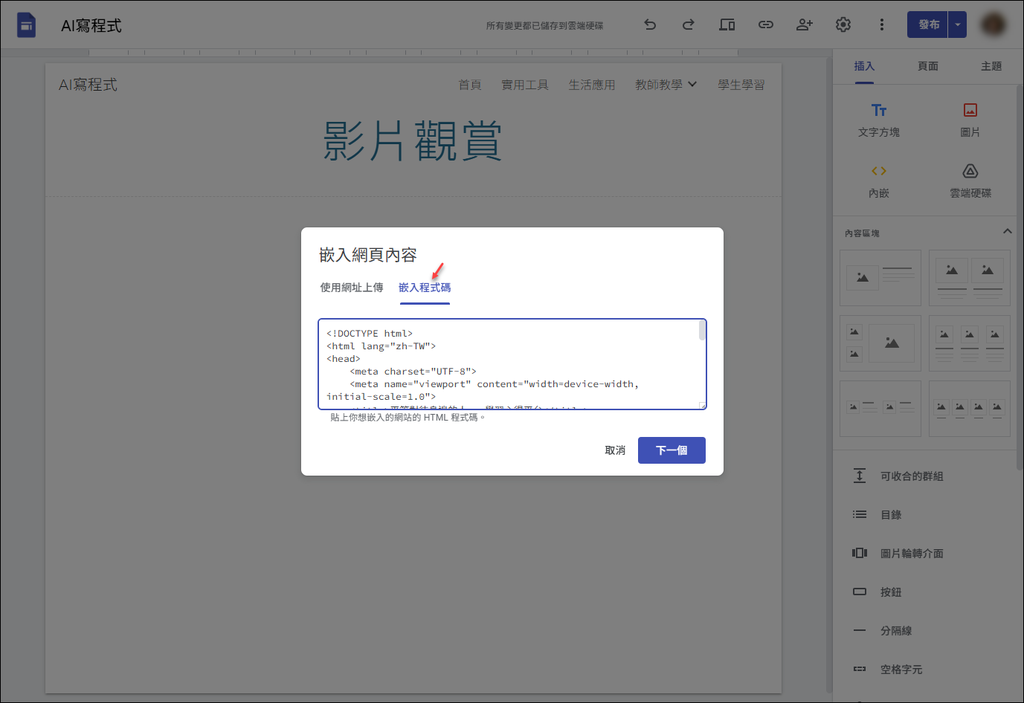The height and width of the screenshot is (703, 1024).
Task: Open the settings gear
Action: (x=843, y=25)
